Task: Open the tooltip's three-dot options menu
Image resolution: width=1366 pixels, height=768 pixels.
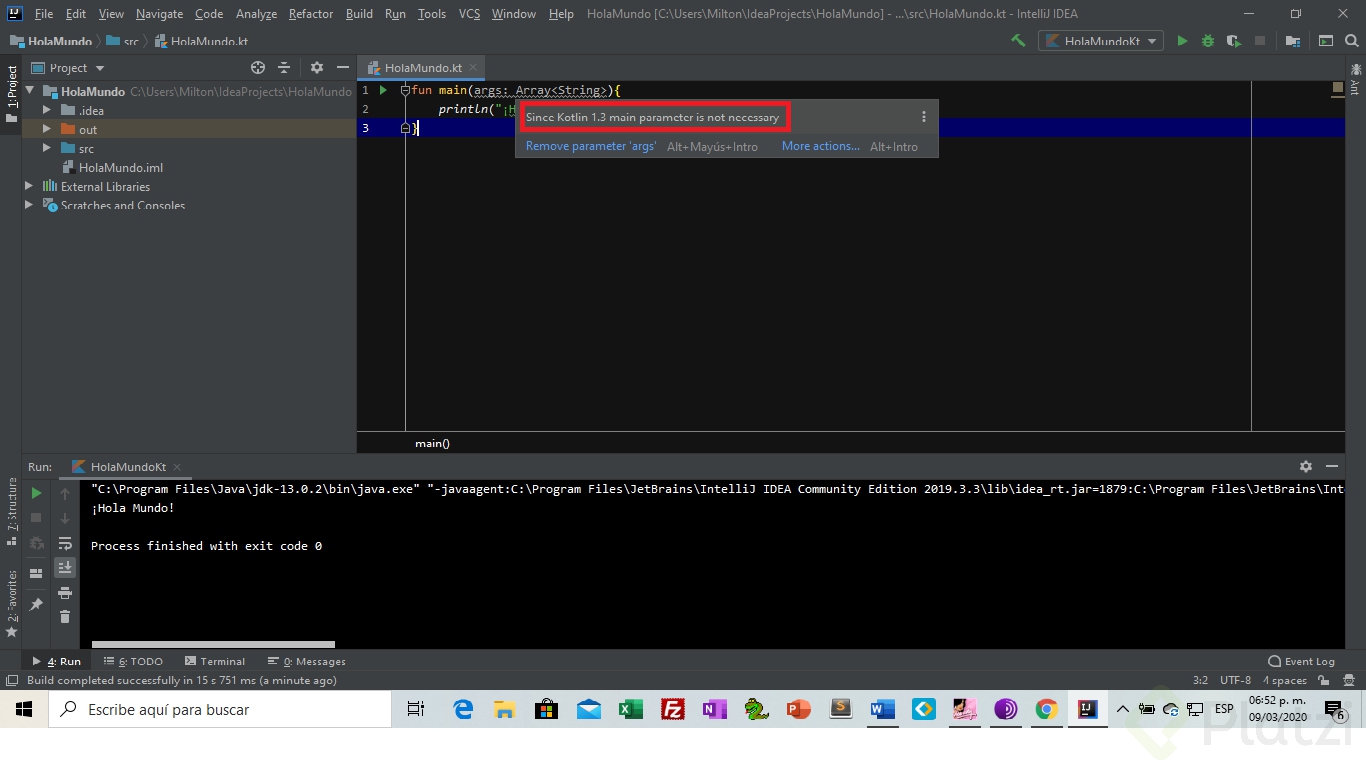Action: coord(924,117)
